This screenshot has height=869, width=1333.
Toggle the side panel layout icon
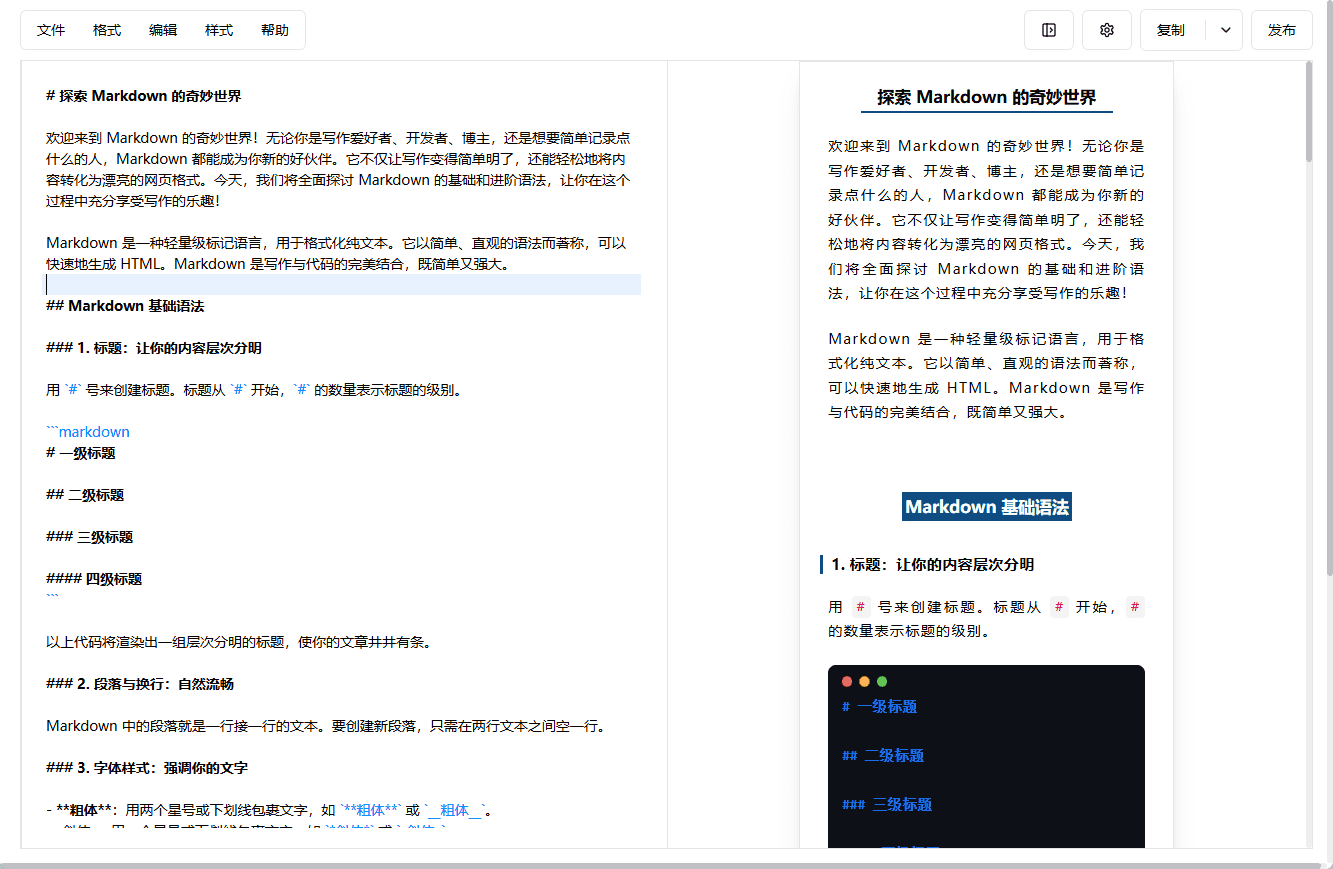click(1049, 30)
